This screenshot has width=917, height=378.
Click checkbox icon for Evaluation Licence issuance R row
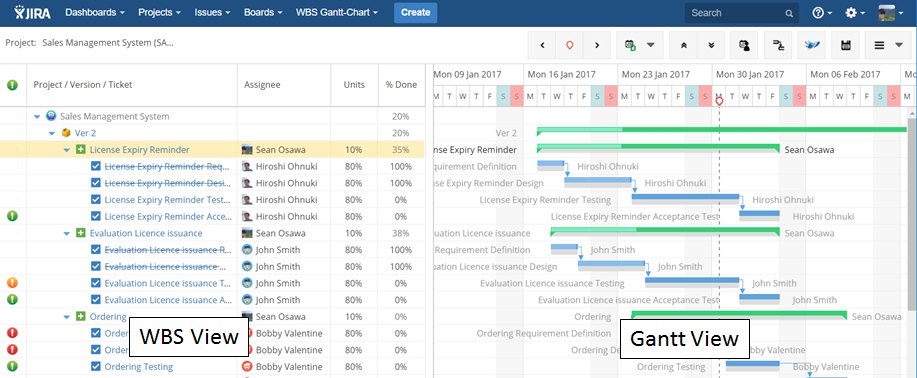96,250
